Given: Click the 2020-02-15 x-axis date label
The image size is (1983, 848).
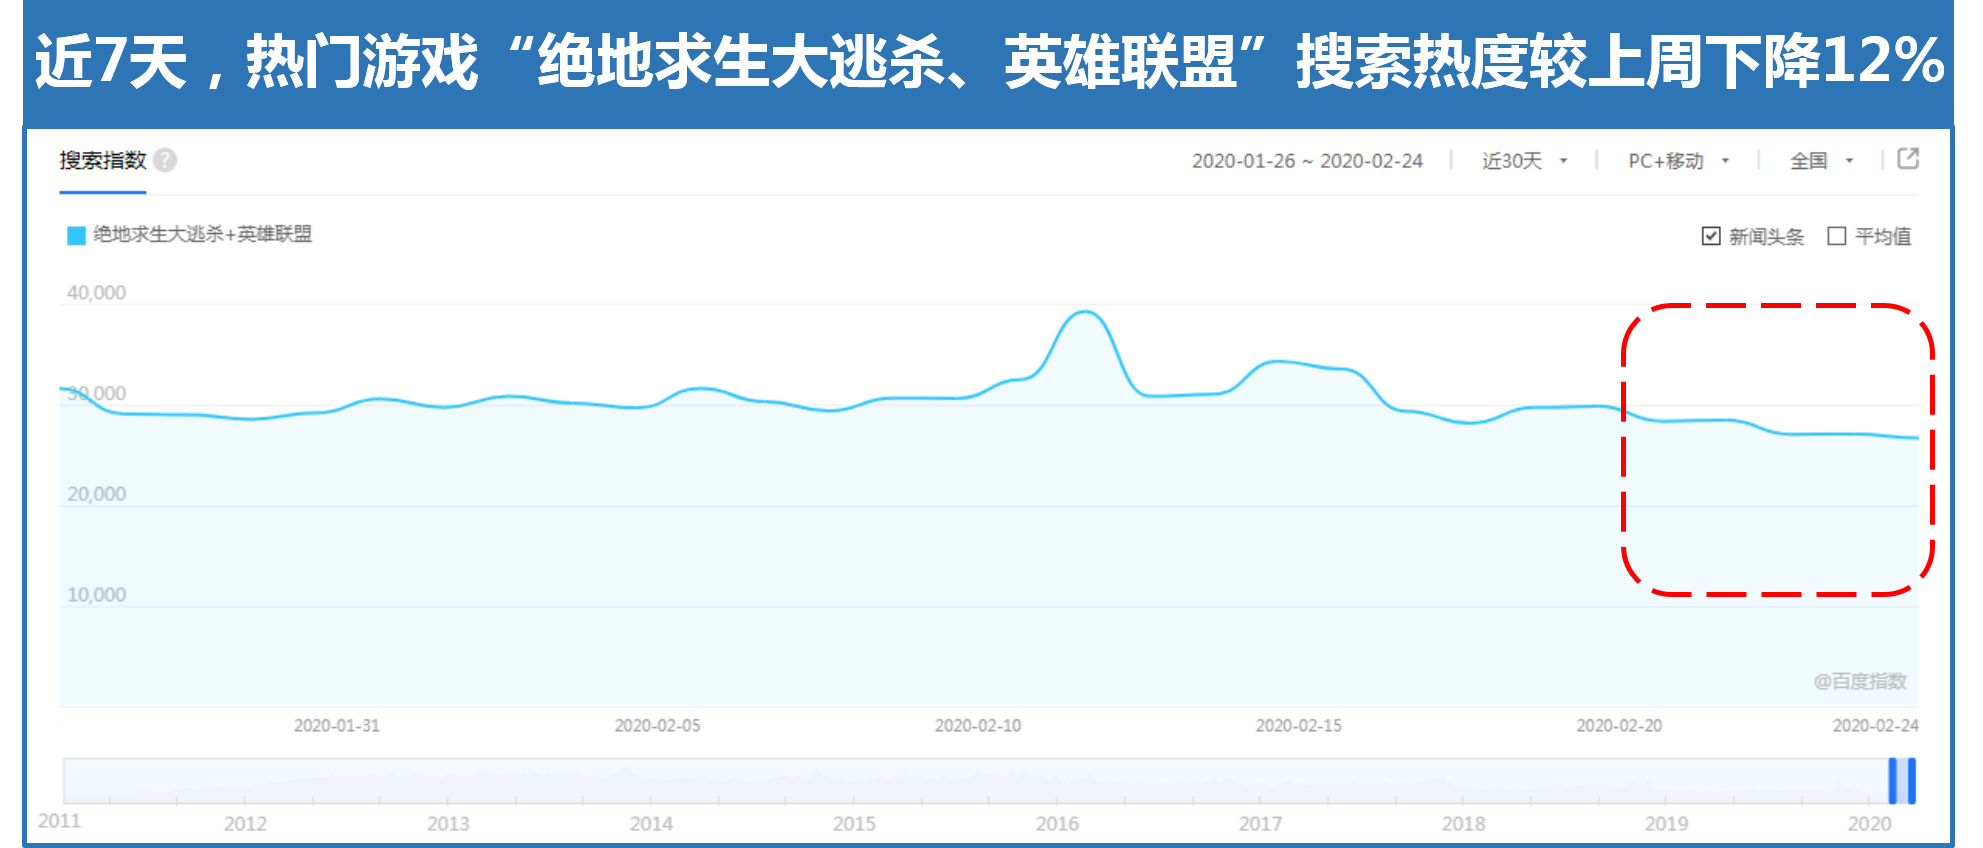Looking at the screenshot, I should 1299,725.
